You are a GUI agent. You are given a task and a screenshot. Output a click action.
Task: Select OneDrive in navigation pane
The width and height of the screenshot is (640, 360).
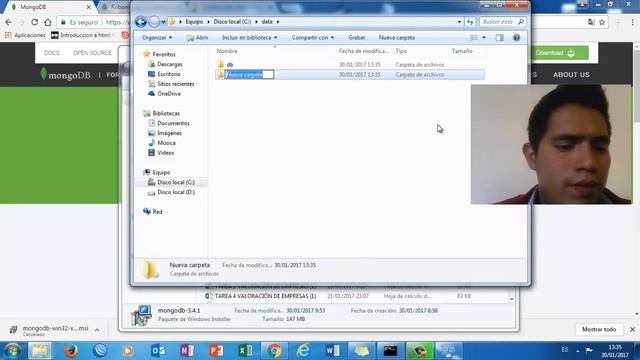click(x=164, y=93)
